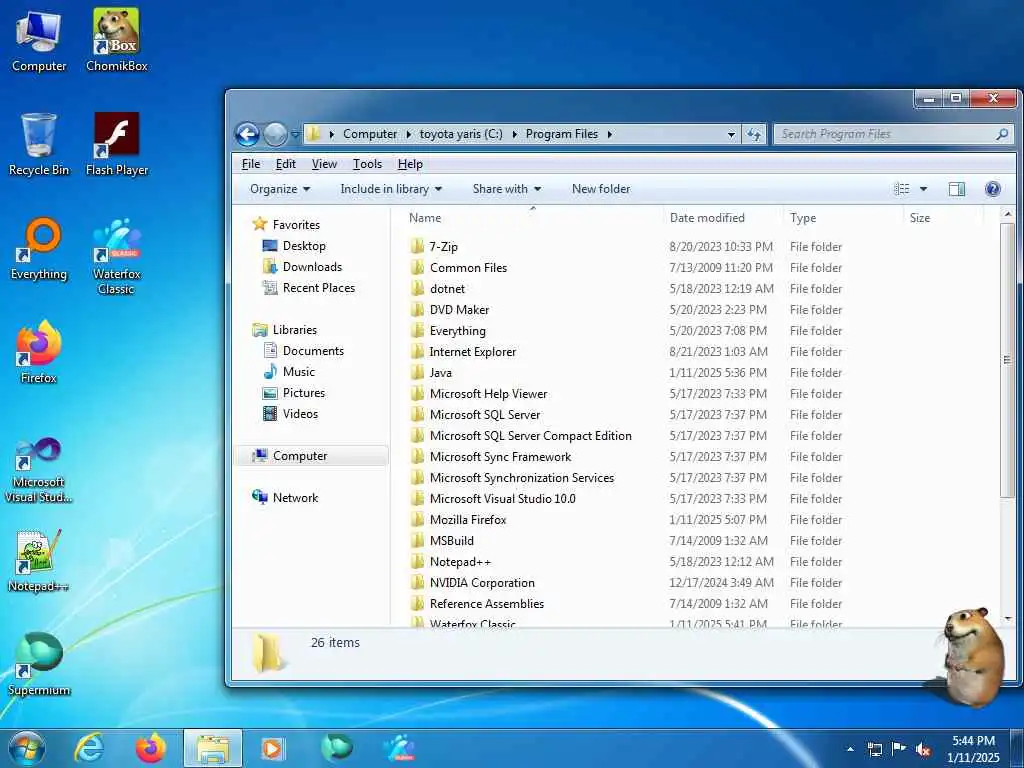Select Microsoft Visual Studio 10.0 folder
Screen dimensions: 1024x768
coord(493,499)
